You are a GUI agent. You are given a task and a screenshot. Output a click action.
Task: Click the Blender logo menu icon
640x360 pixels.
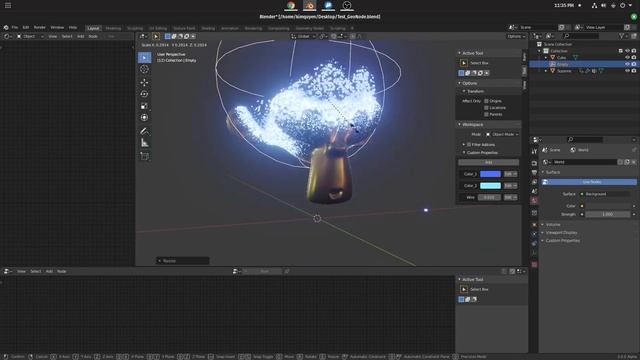6,27
